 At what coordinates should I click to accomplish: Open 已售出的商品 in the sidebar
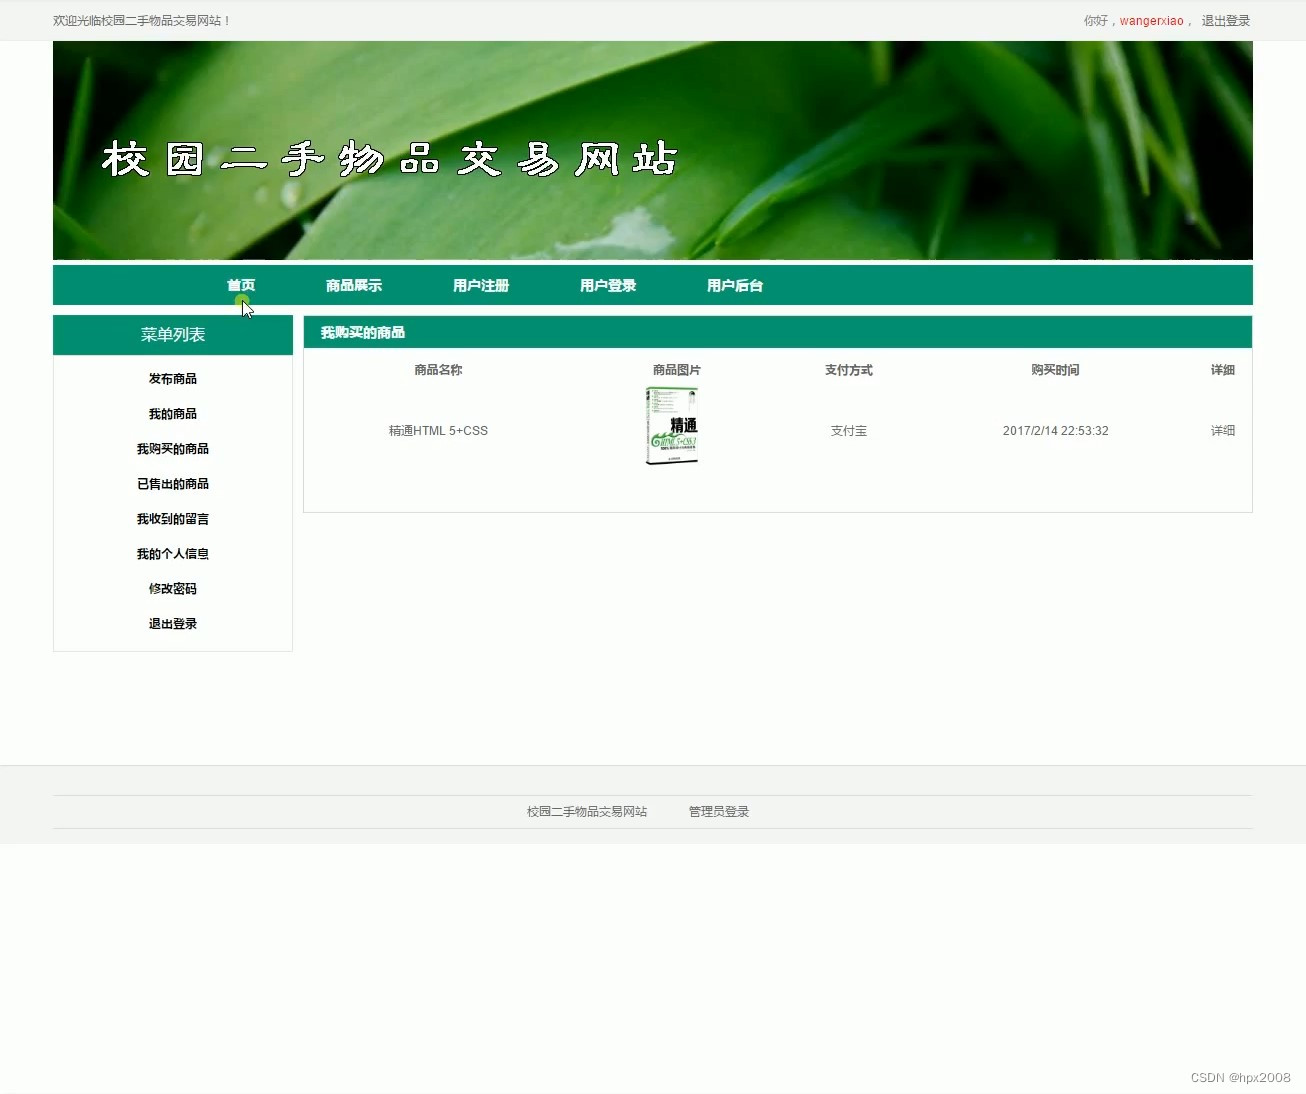(x=173, y=484)
